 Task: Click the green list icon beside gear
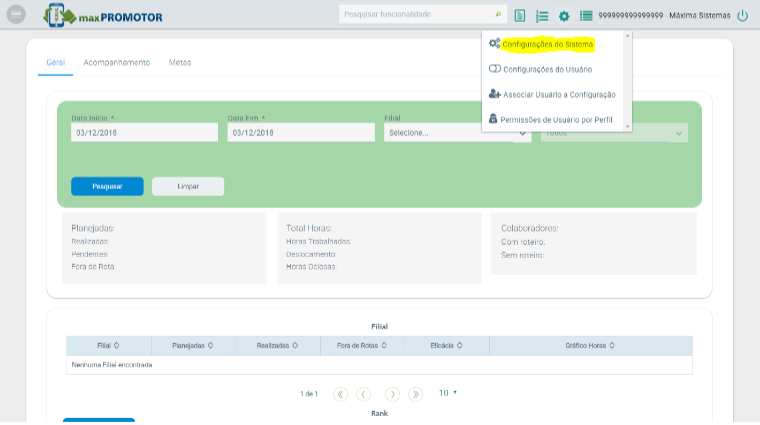(586, 16)
